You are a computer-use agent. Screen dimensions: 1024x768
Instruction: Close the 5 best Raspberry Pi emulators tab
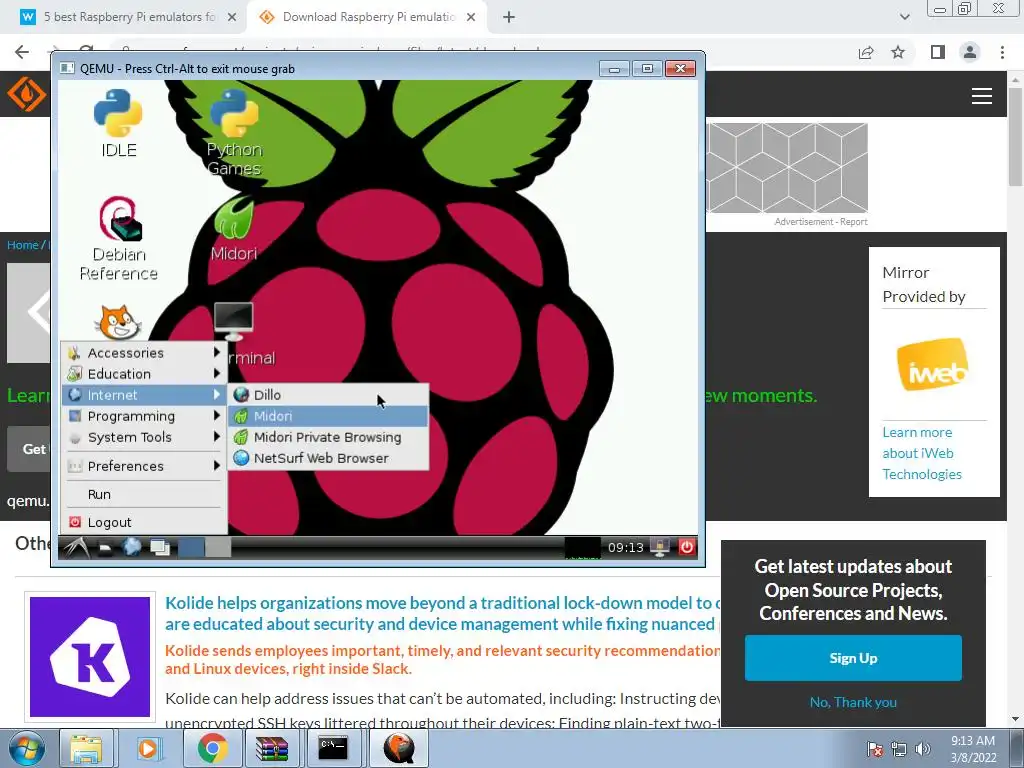232,17
